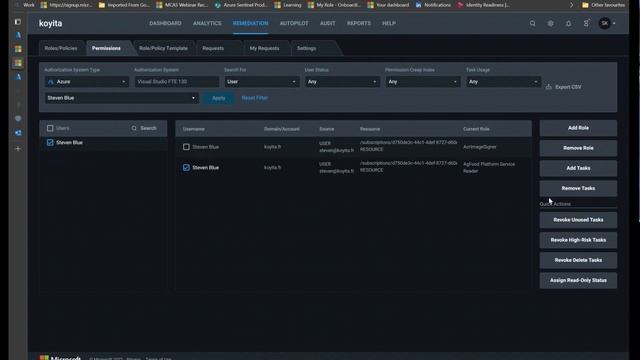The height and width of the screenshot is (360, 640).
Task: Click the magnifier icon in the Users panel
Action: 134,128
